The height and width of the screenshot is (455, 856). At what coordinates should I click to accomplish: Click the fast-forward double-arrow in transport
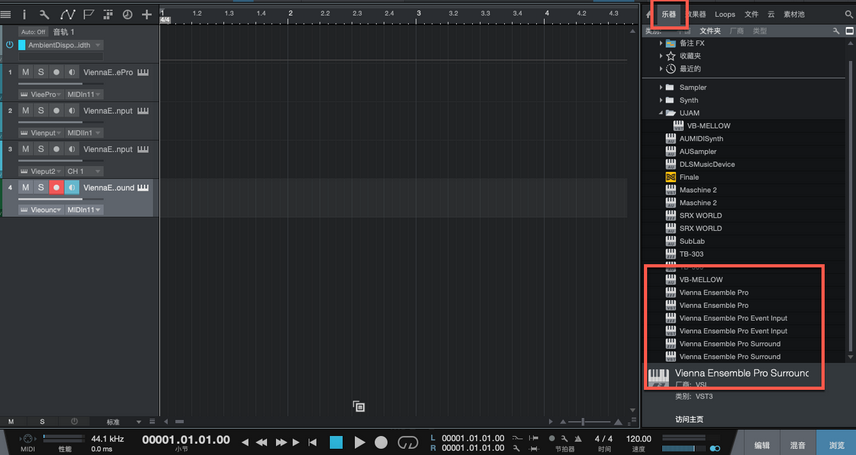[x=281, y=442]
